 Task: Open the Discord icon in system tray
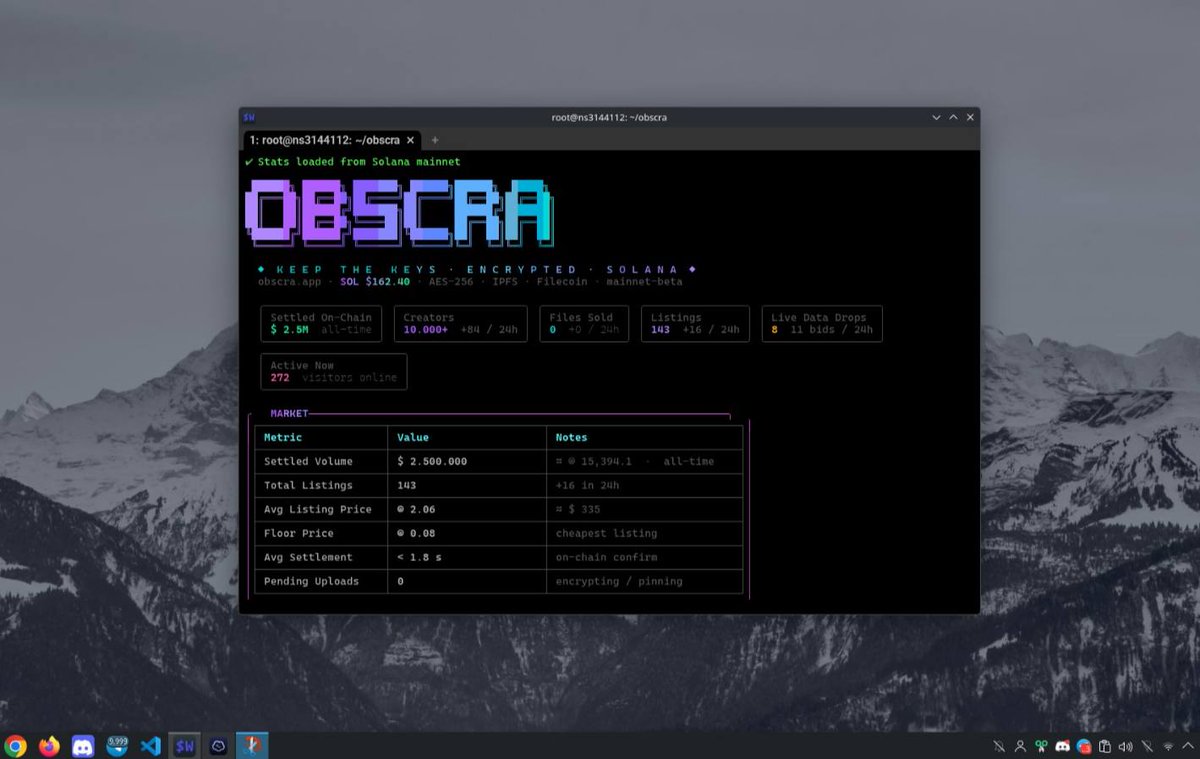[x=1062, y=746]
